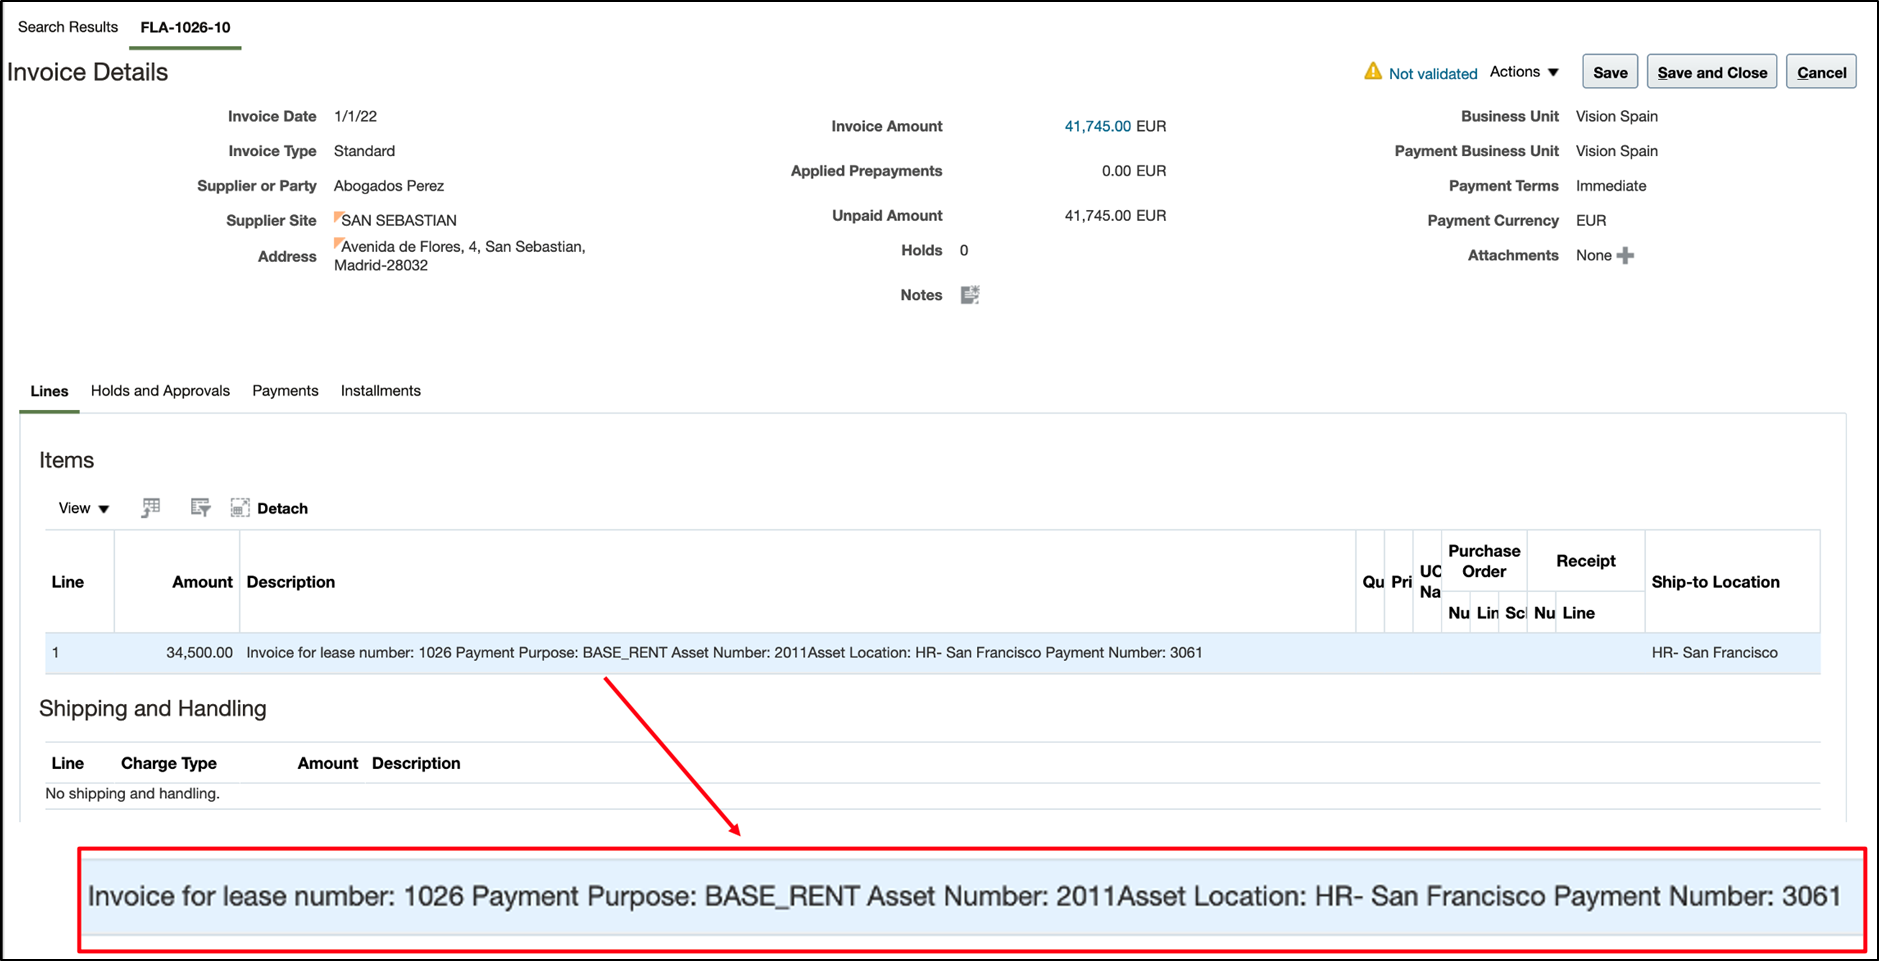The width and height of the screenshot is (1879, 961).
Task: Click the add attachment plus icon
Action: 1626,256
